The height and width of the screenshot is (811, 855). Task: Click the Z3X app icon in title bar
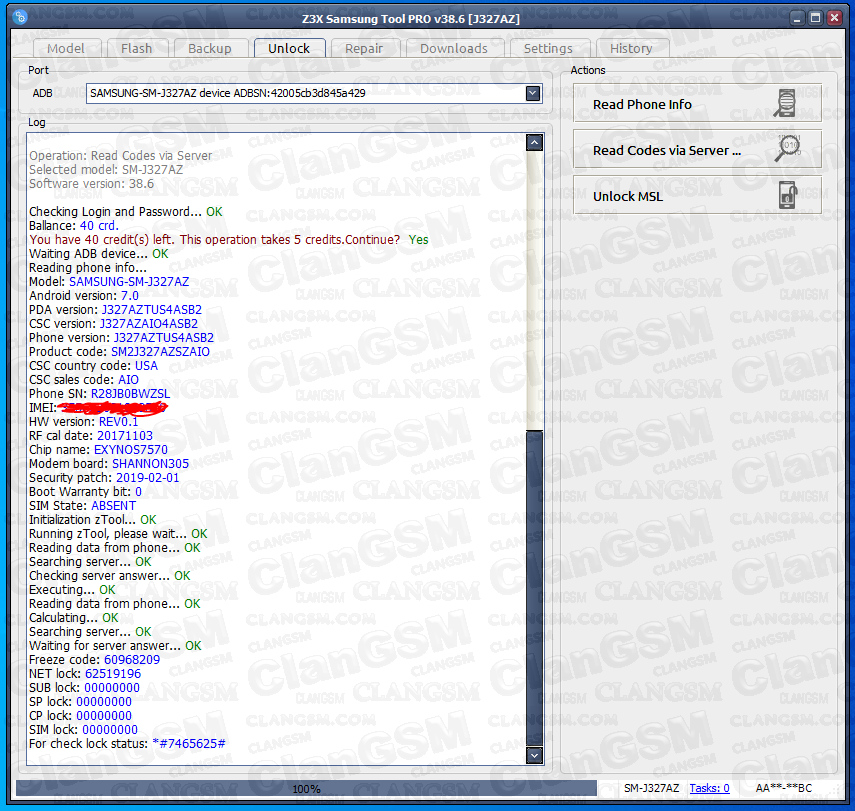pos(20,17)
